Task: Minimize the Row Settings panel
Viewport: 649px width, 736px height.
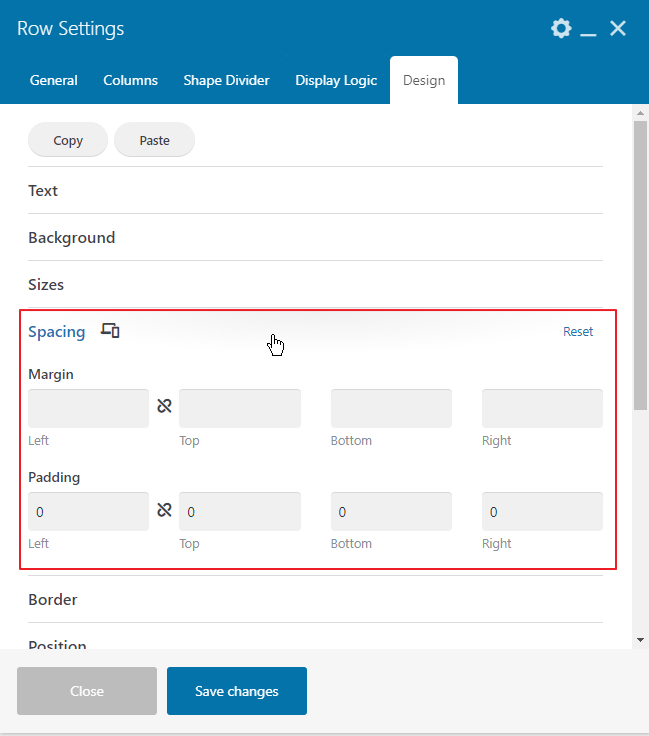Action: click(588, 34)
